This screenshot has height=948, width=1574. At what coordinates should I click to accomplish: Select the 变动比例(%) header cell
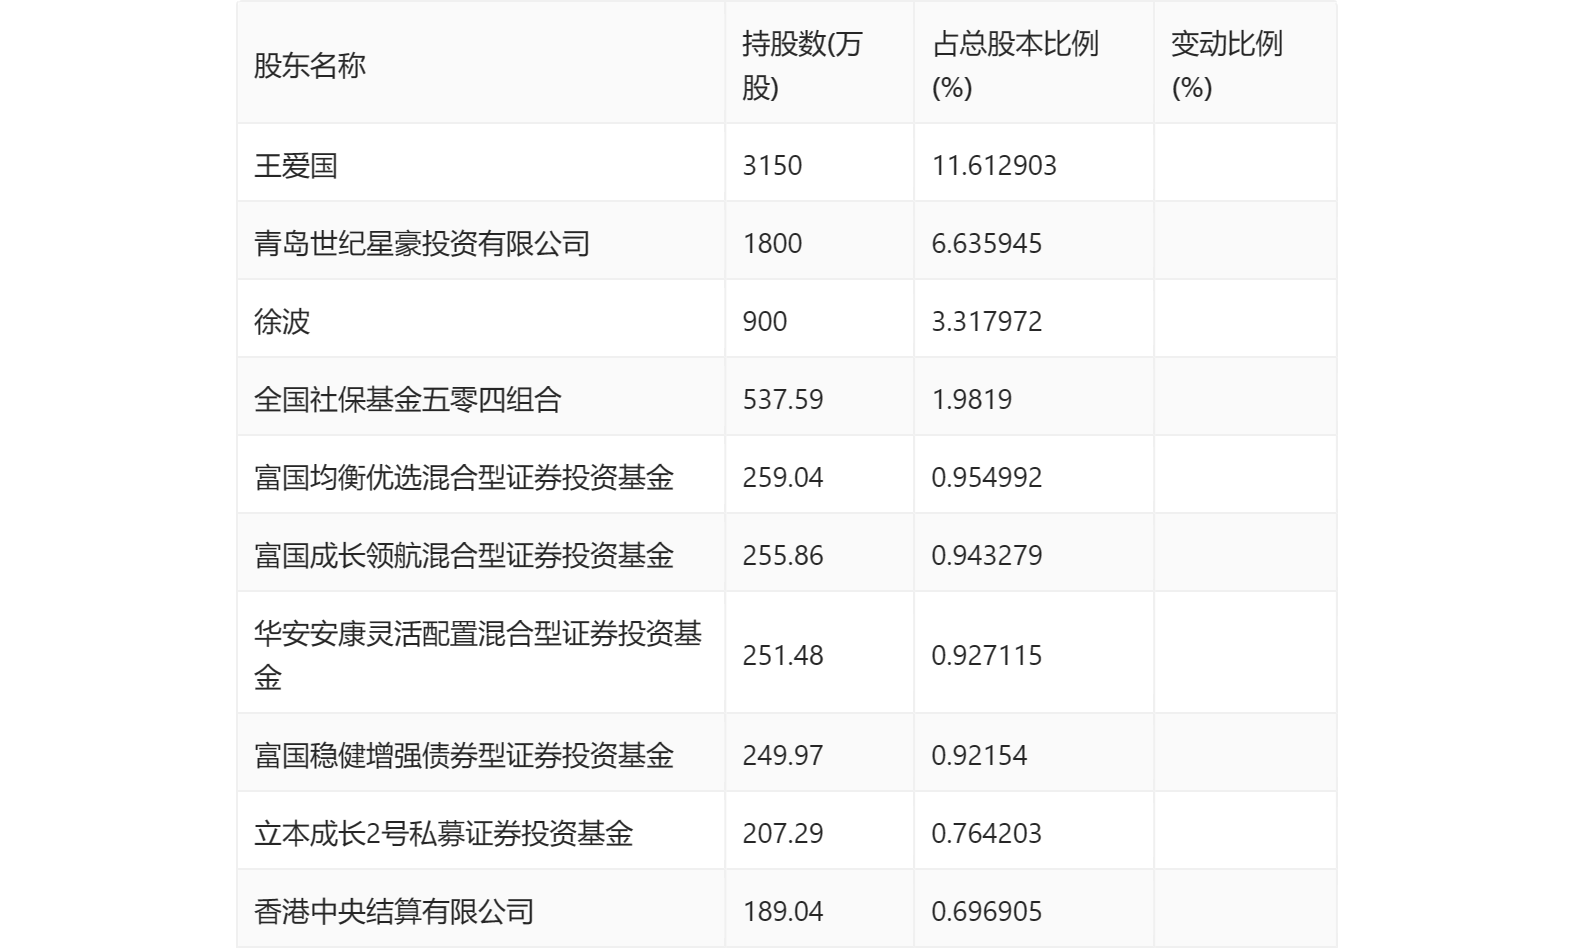coord(1226,65)
